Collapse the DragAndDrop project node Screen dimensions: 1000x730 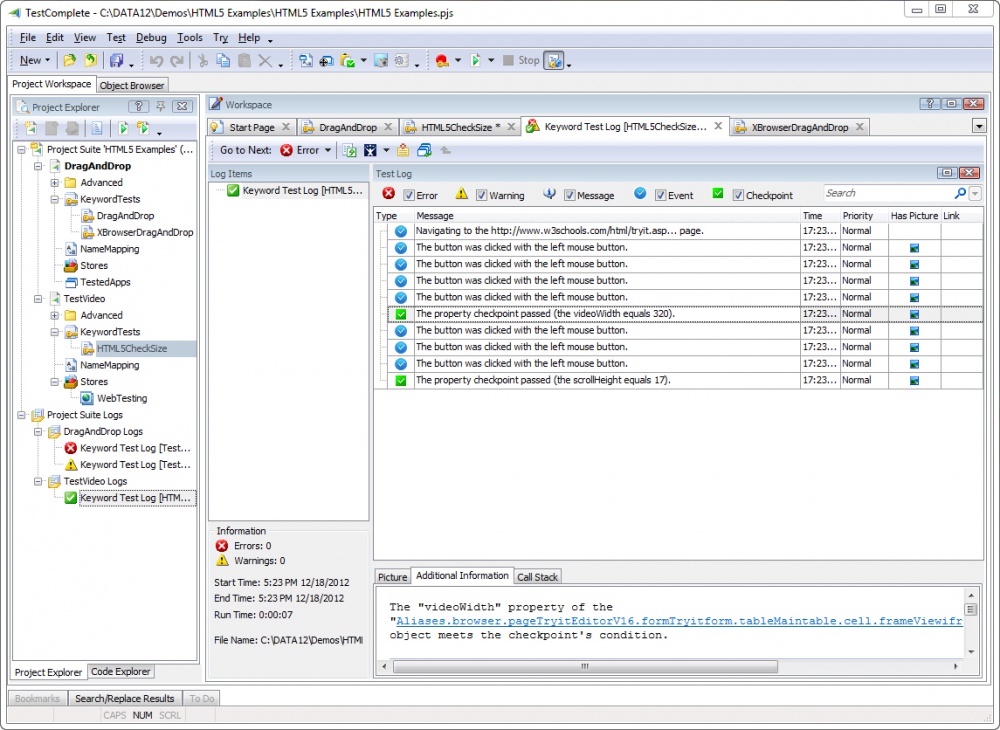38,166
